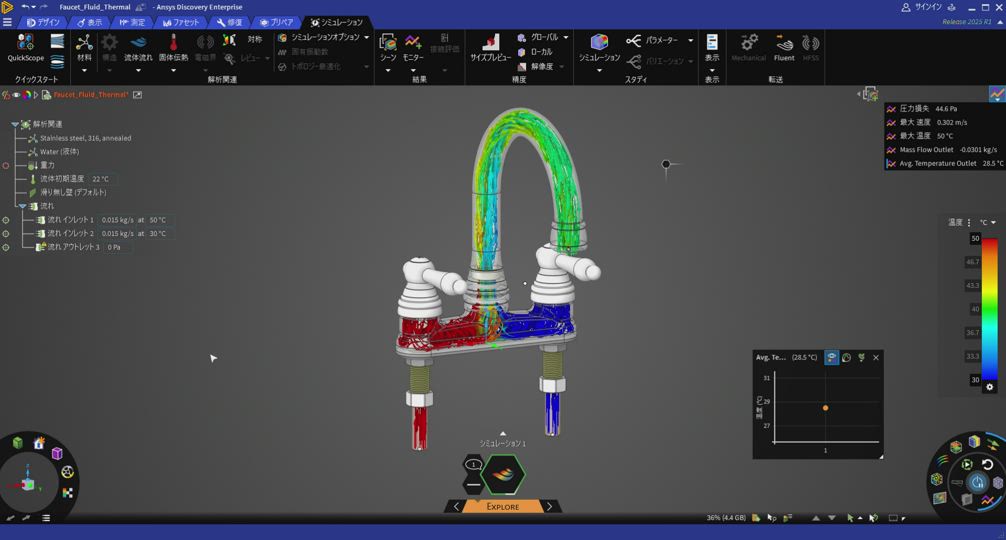
Task: Collapse the 解析関連 tree node
Action: pos(15,124)
